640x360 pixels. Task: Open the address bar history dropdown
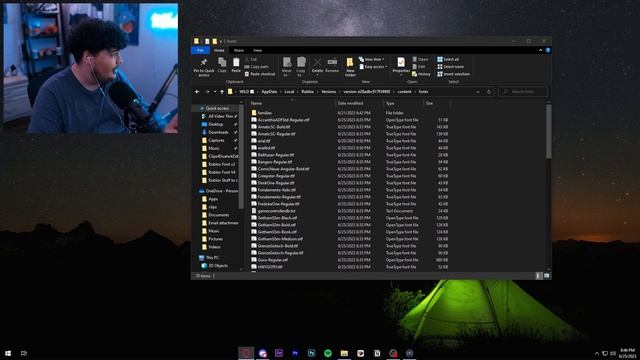(x=478, y=92)
